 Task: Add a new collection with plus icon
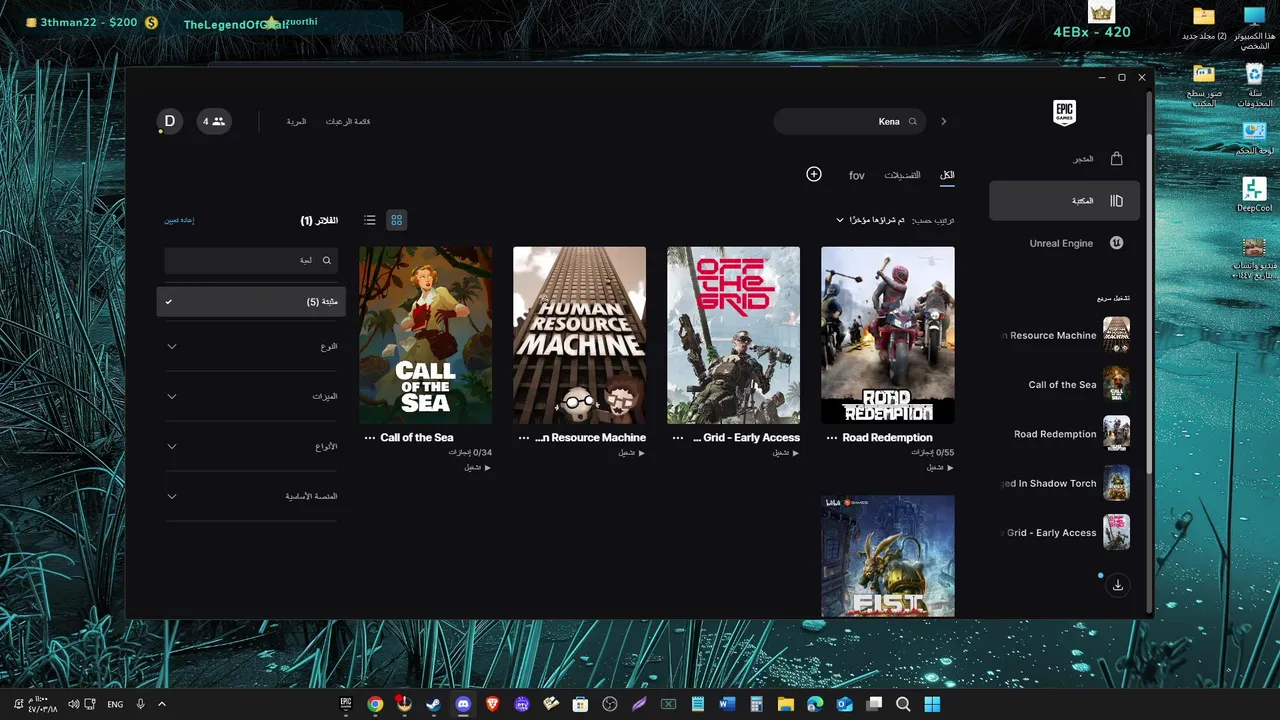pos(814,174)
